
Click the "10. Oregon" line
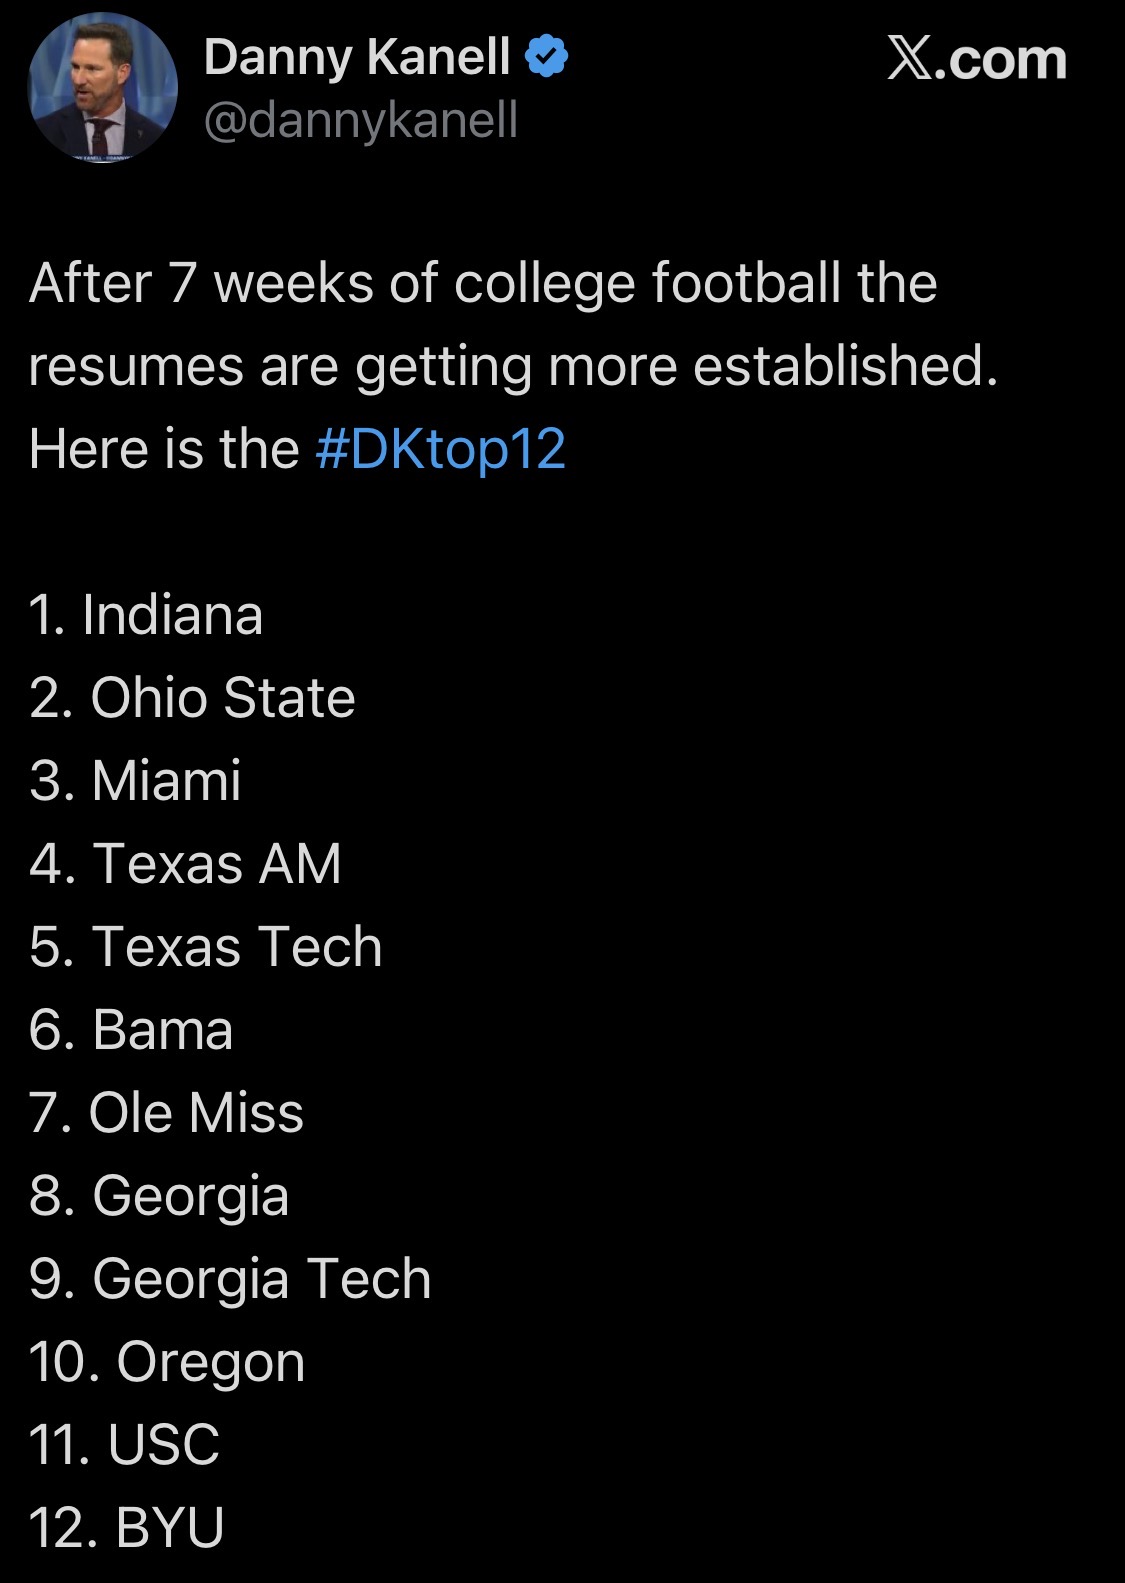tap(167, 1361)
